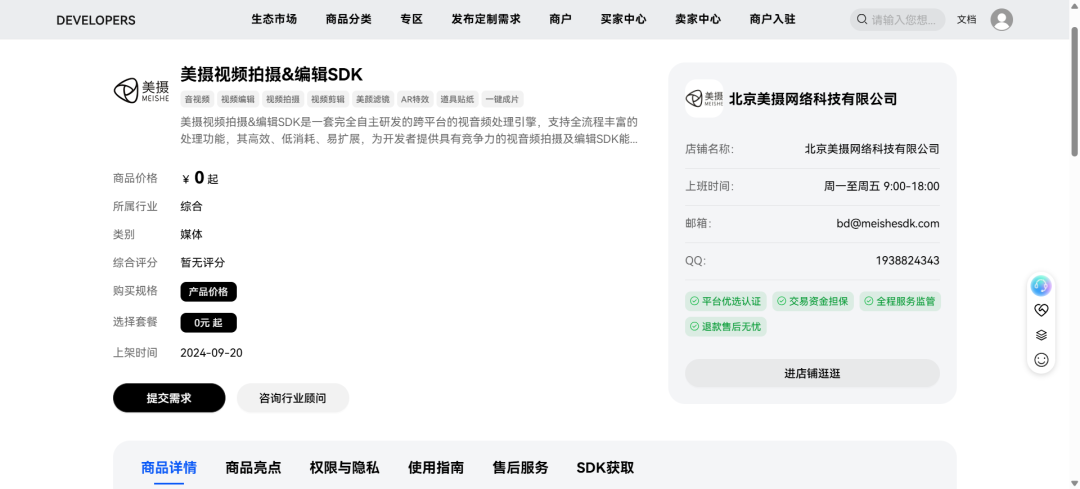Screen dimensions: 1080x489
Task: Click the 美颜滤镜 tag
Action: point(373,99)
